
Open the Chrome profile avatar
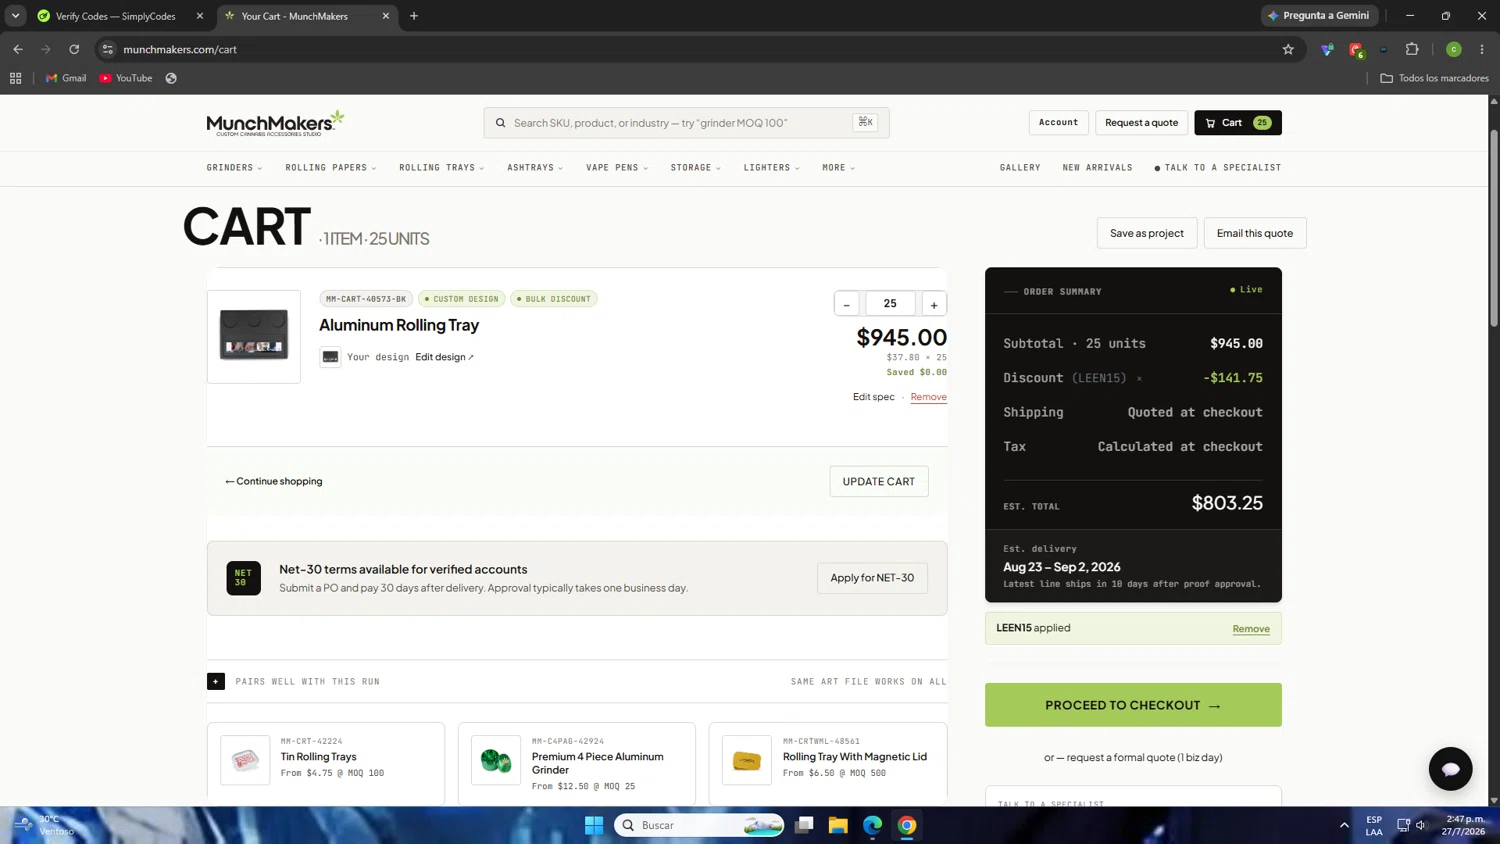click(1454, 49)
